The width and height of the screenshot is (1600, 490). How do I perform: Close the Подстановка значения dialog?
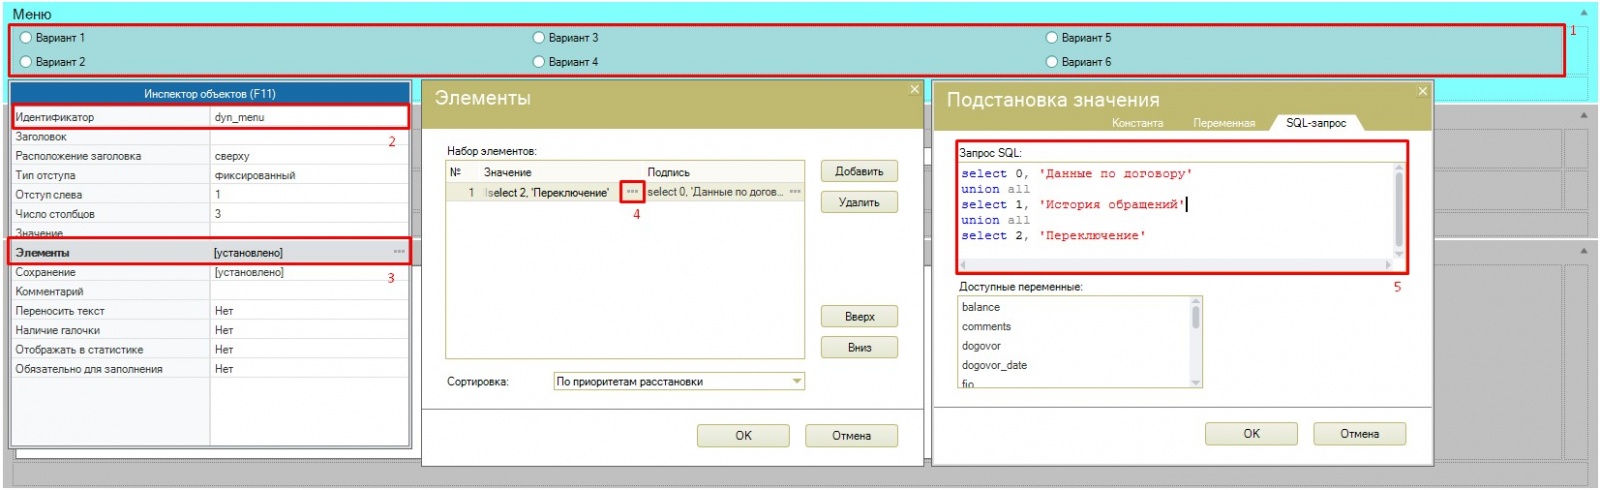(x=1423, y=92)
